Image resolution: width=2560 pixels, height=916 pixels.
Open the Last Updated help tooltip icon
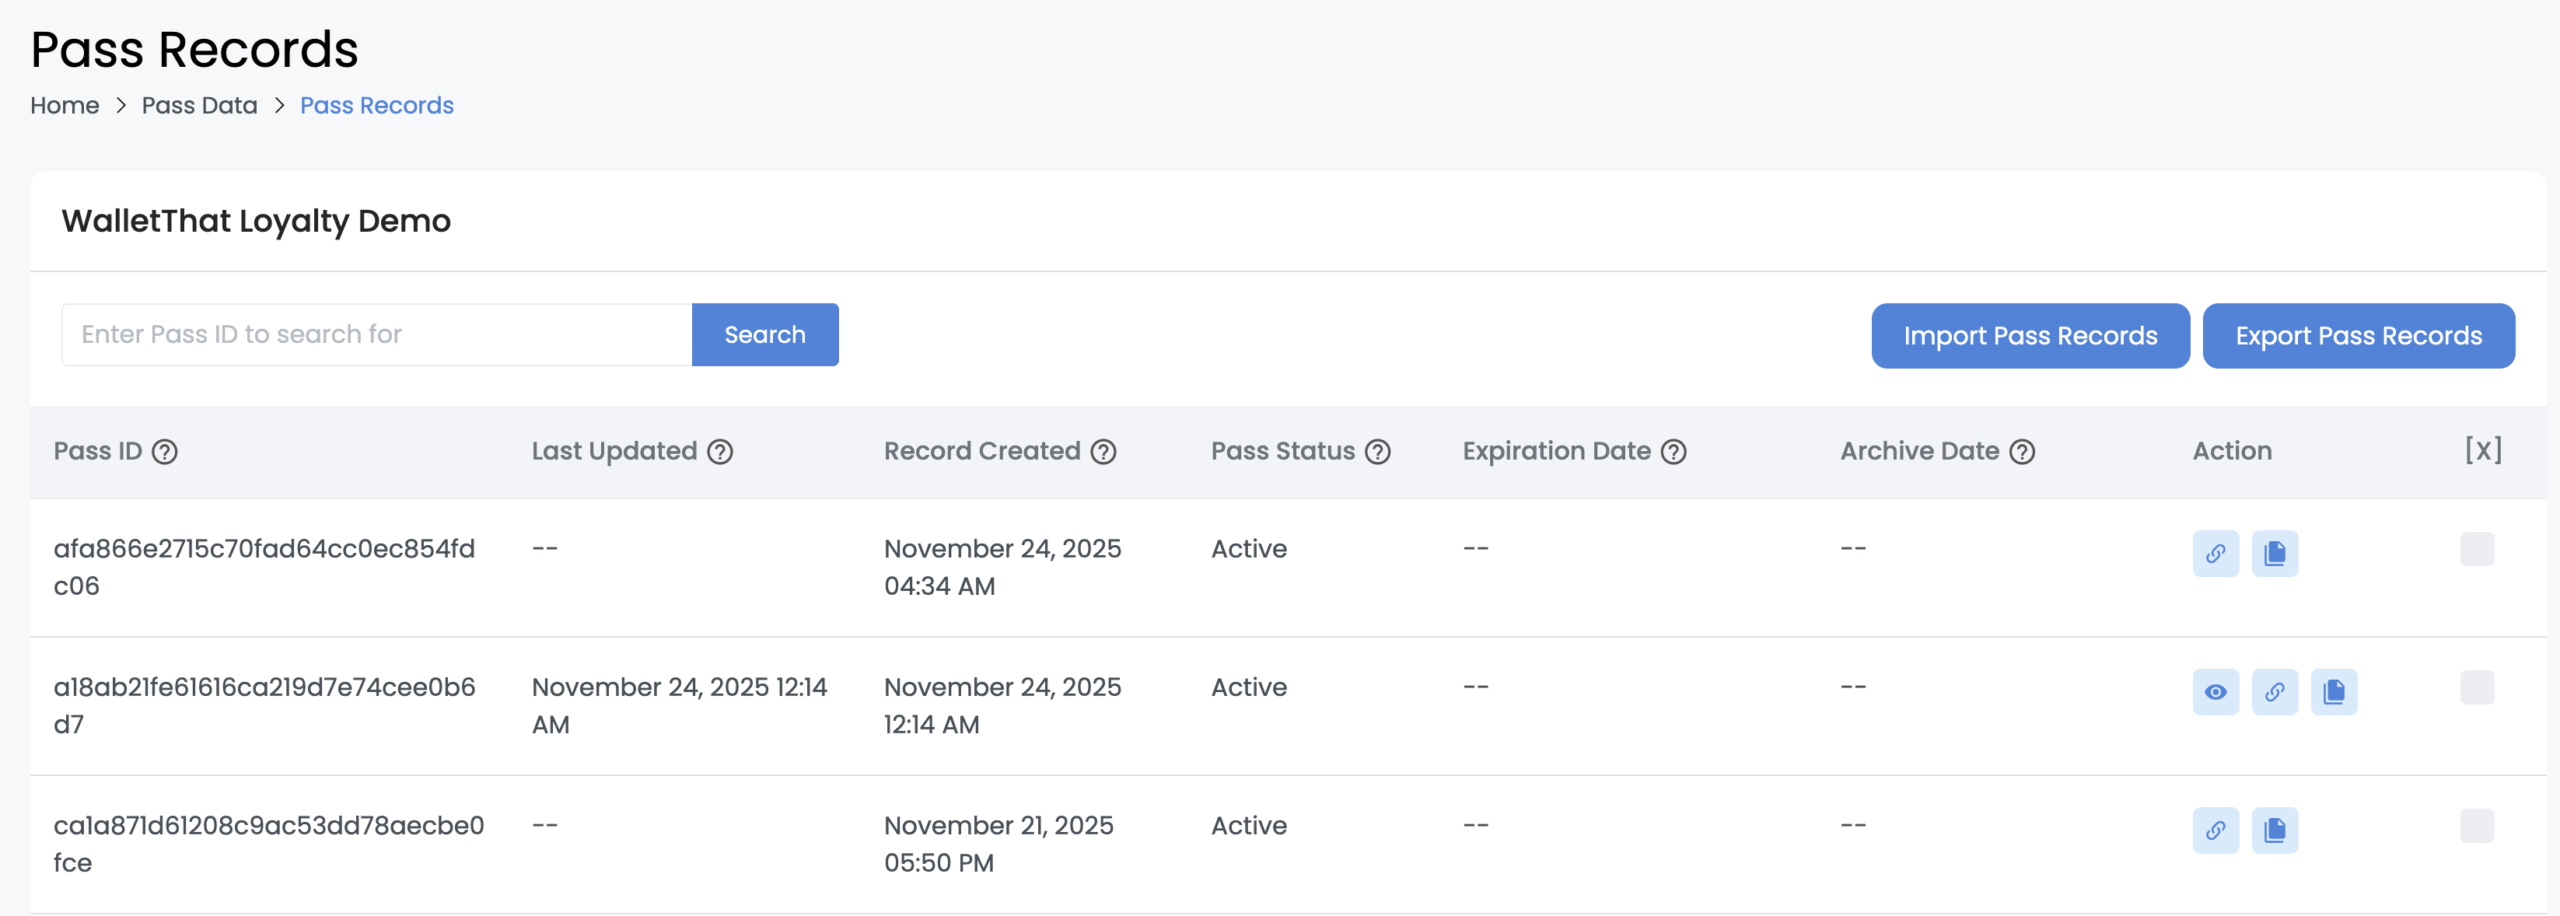(720, 452)
